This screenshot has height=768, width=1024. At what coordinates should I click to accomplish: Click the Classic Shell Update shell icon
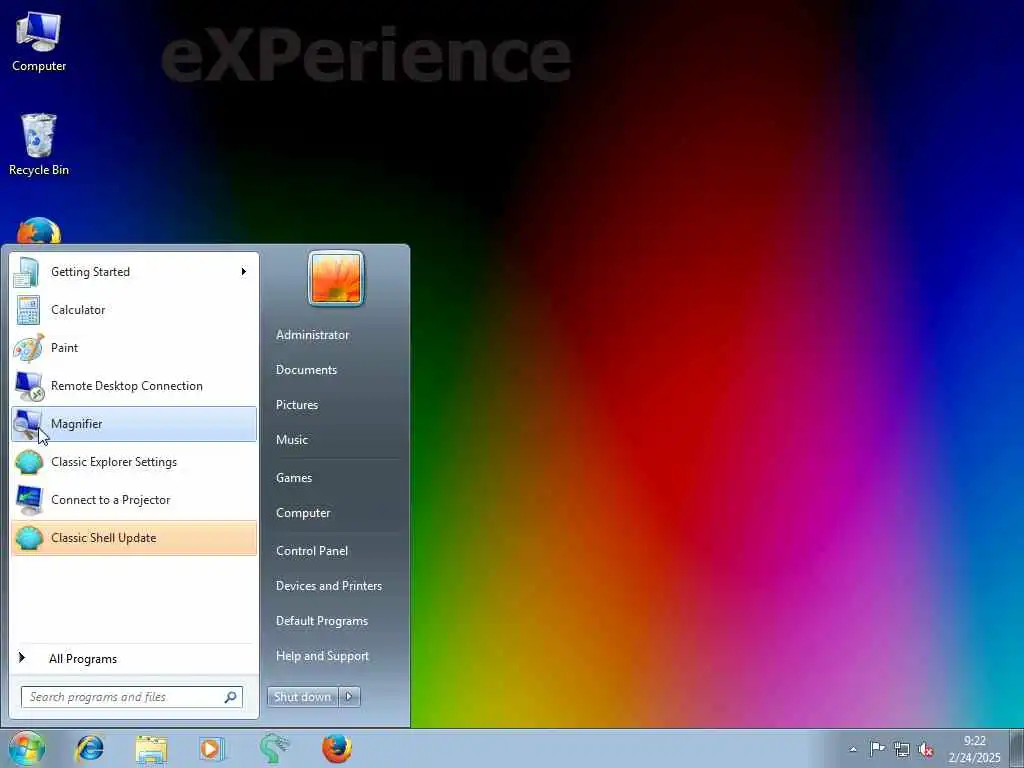[x=29, y=538]
